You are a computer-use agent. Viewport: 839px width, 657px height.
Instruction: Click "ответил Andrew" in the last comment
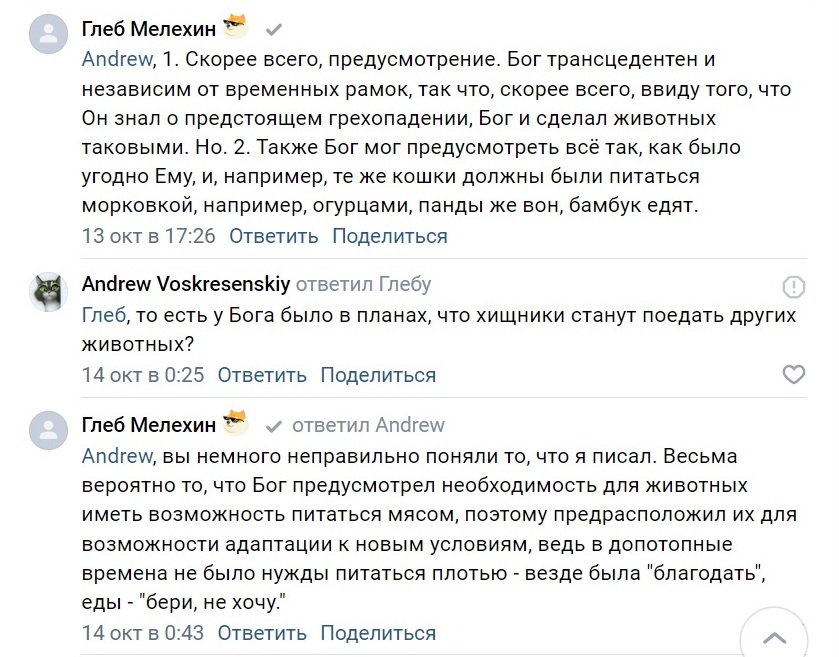point(368,425)
